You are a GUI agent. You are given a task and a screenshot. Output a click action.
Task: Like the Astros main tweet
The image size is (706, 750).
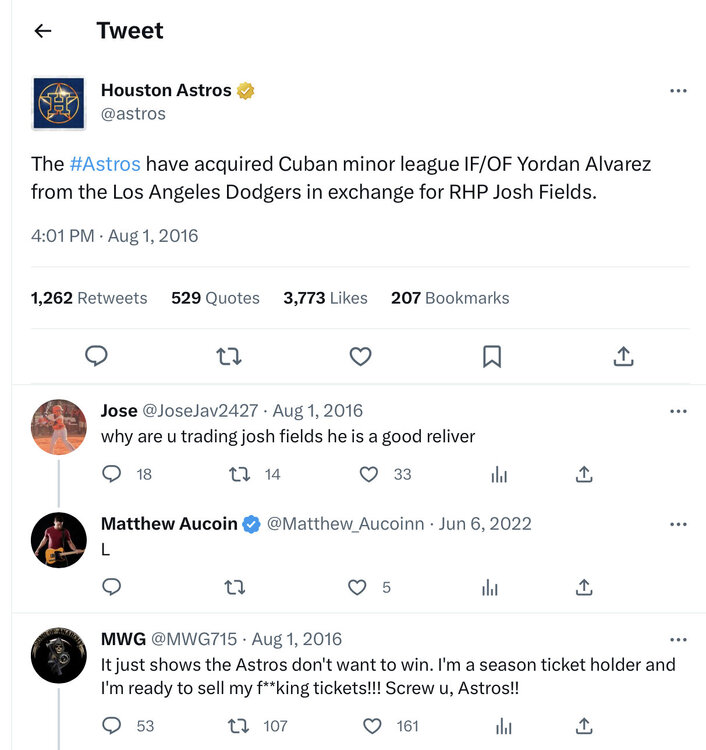click(x=360, y=356)
